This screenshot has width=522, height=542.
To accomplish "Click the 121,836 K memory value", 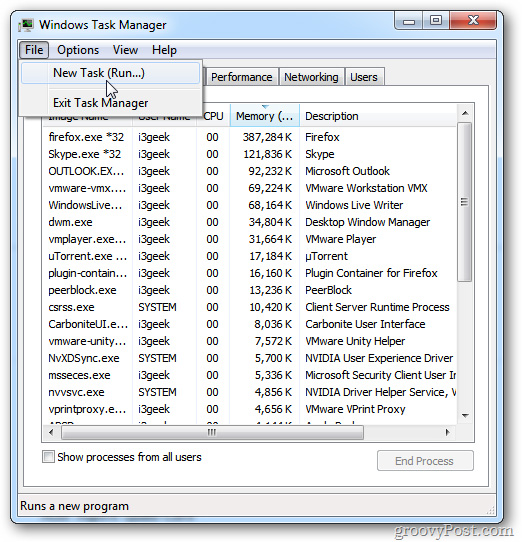I will (x=268, y=154).
